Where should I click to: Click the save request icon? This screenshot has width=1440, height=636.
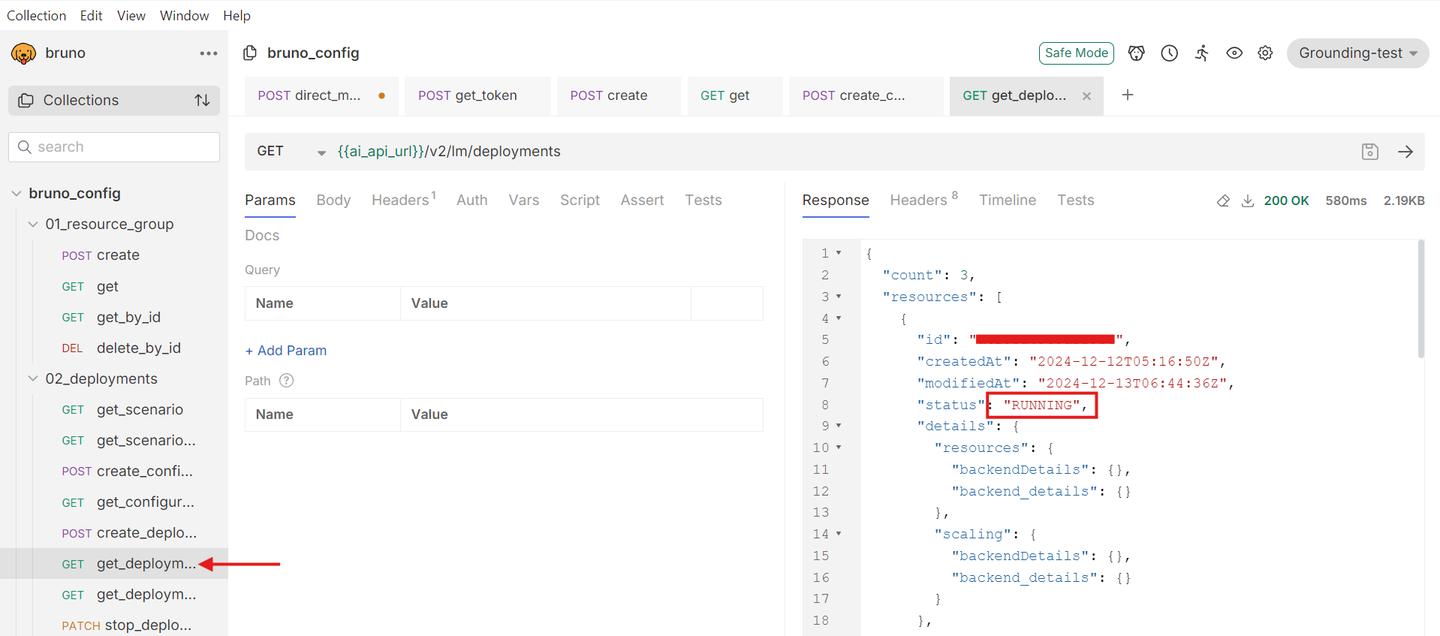pos(1370,152)
